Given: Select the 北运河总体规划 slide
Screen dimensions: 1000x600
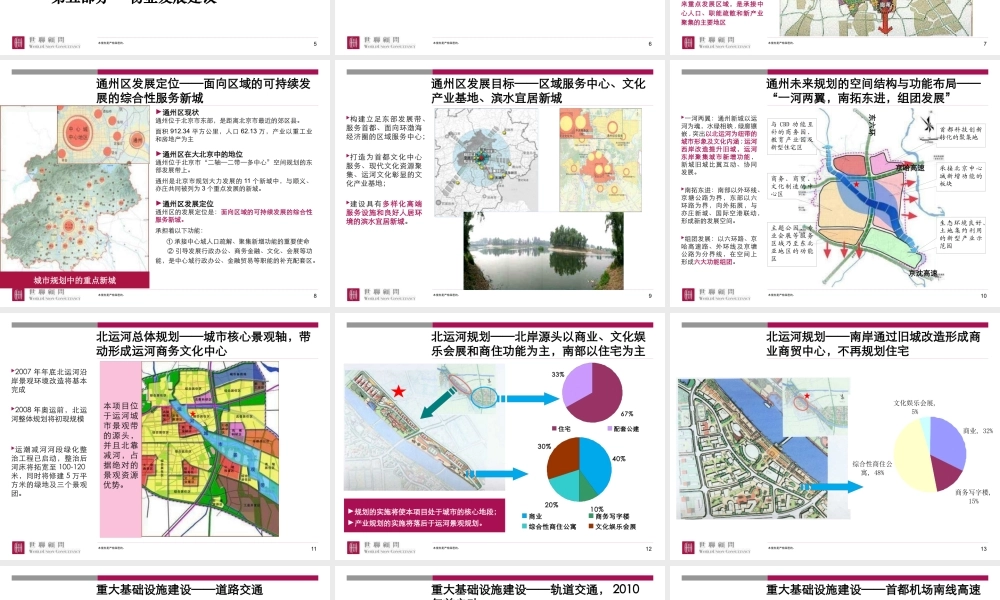Looking at the screenshot, I should (165, 436).
